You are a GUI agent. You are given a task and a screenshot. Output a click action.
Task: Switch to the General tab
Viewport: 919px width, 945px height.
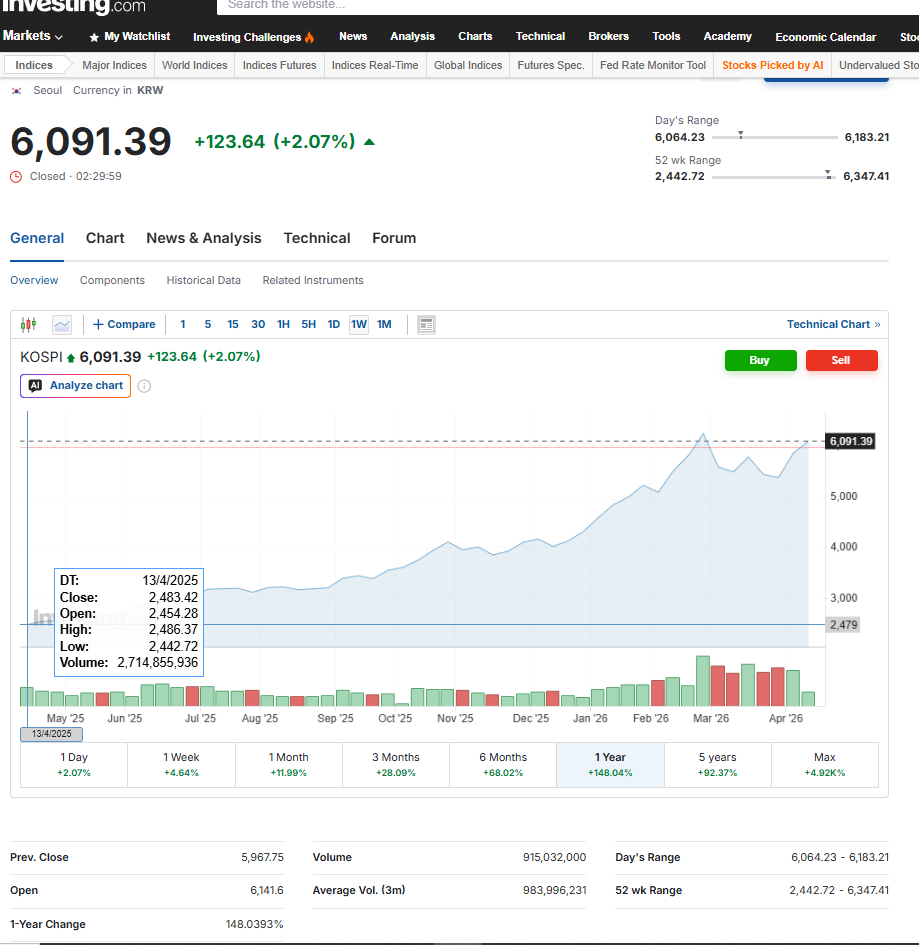[37, 238]
